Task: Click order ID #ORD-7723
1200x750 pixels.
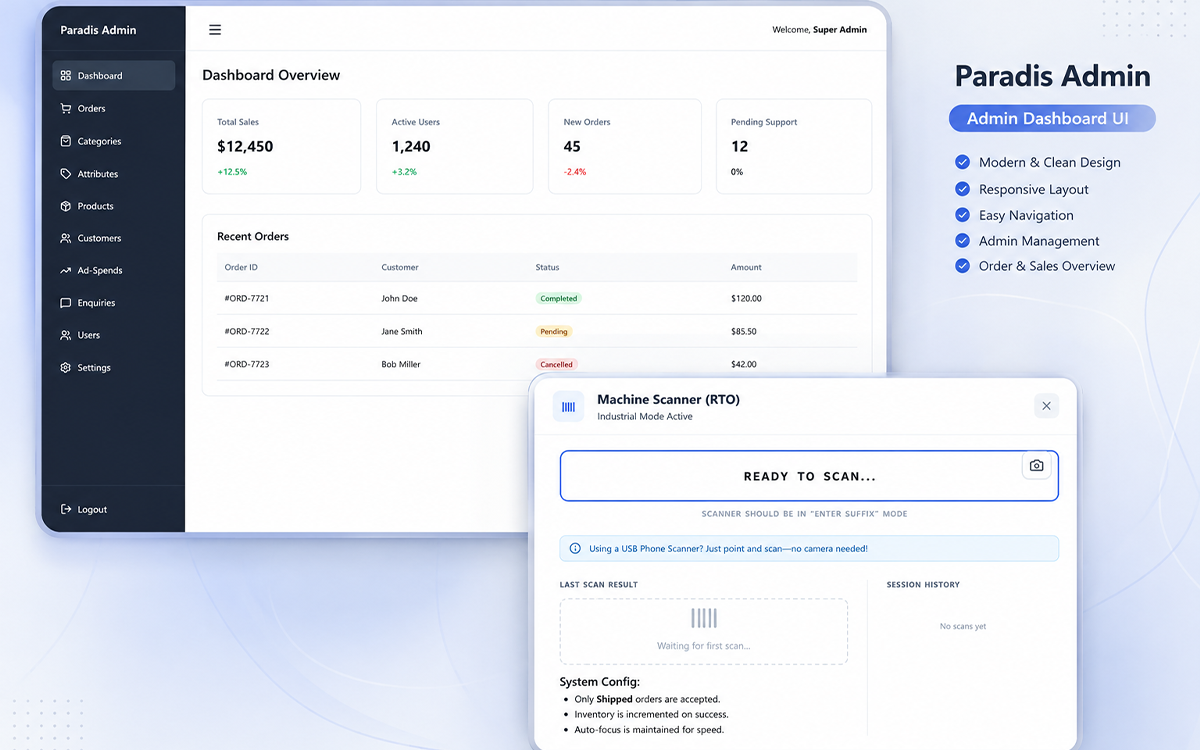Action: [x=247, y=365]
